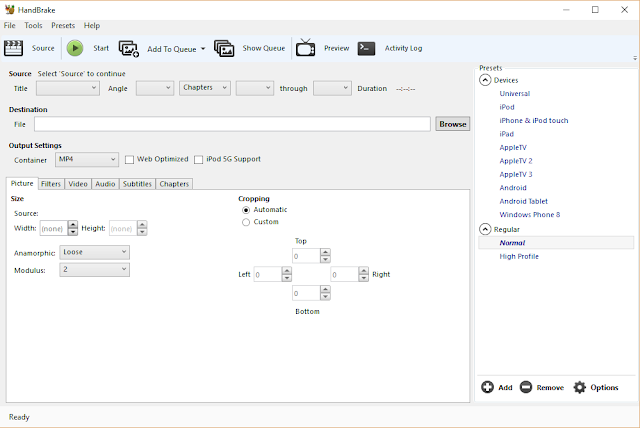Click the destination File path field
The height and width of the screenshot is (428, 640).
(x=232, y=124)
